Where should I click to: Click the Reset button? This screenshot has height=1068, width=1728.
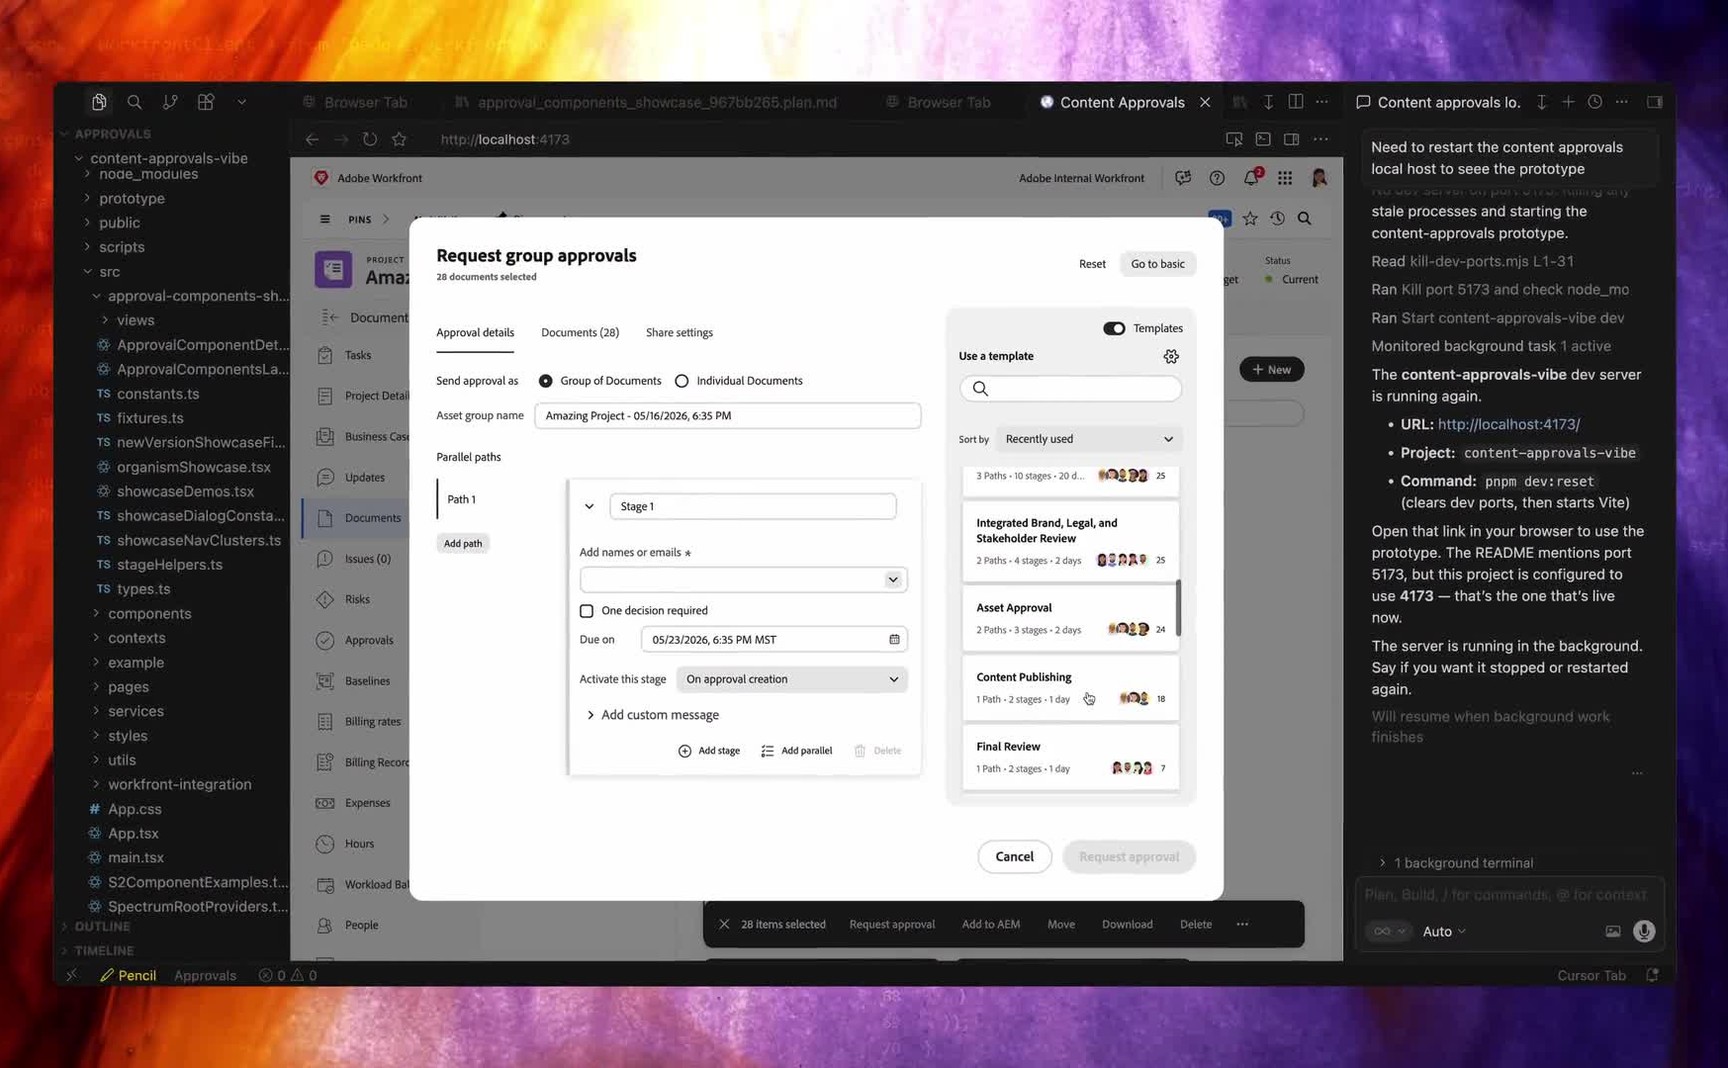[1092, 264]
